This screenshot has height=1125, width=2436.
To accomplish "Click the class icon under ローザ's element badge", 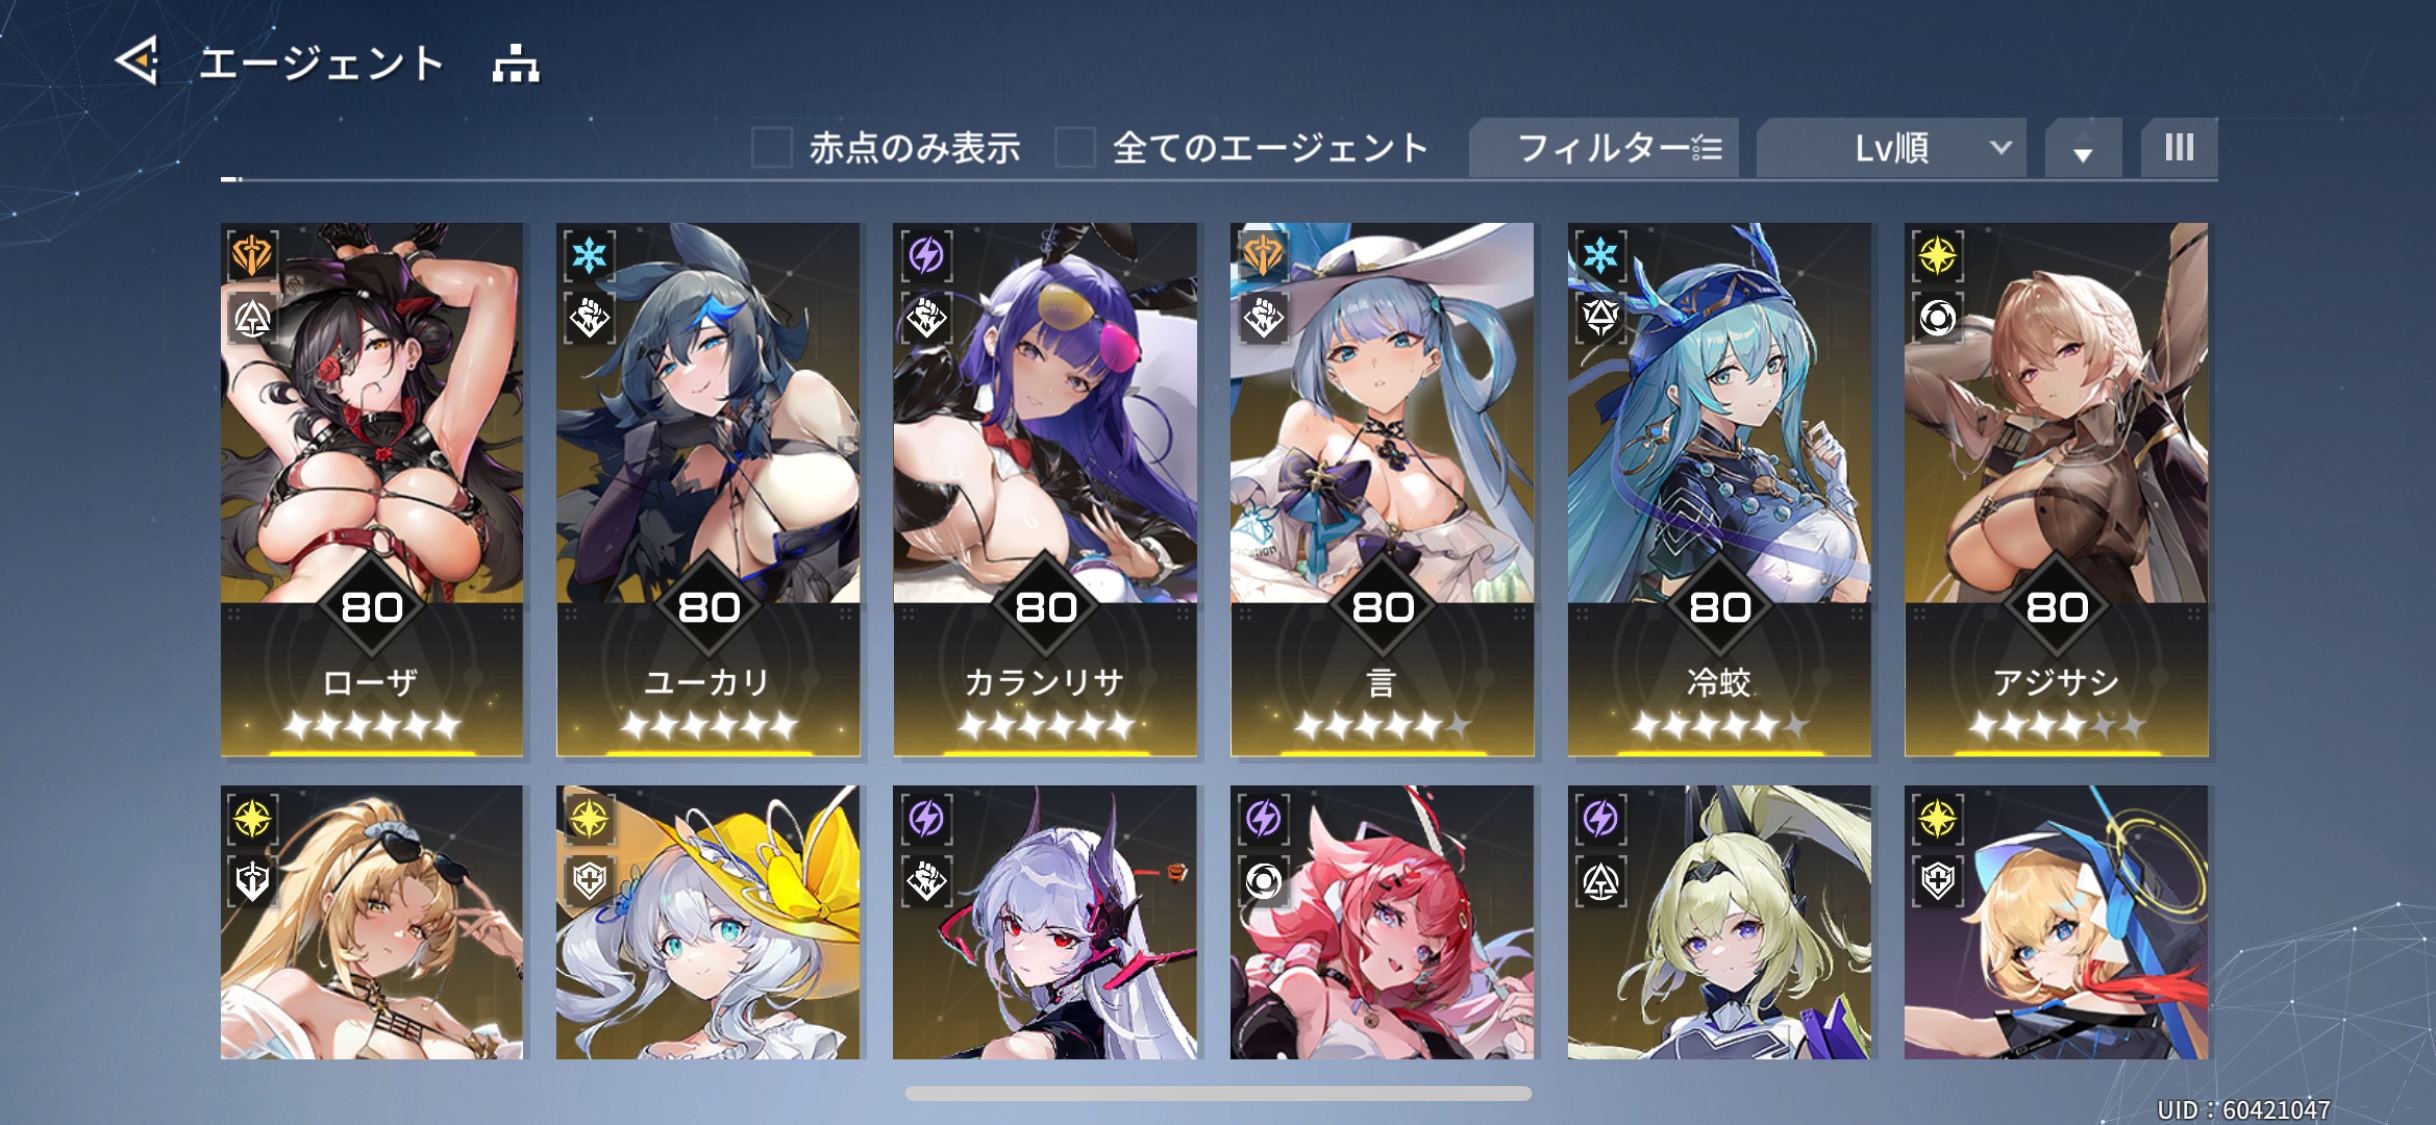I will click(252, 319).
